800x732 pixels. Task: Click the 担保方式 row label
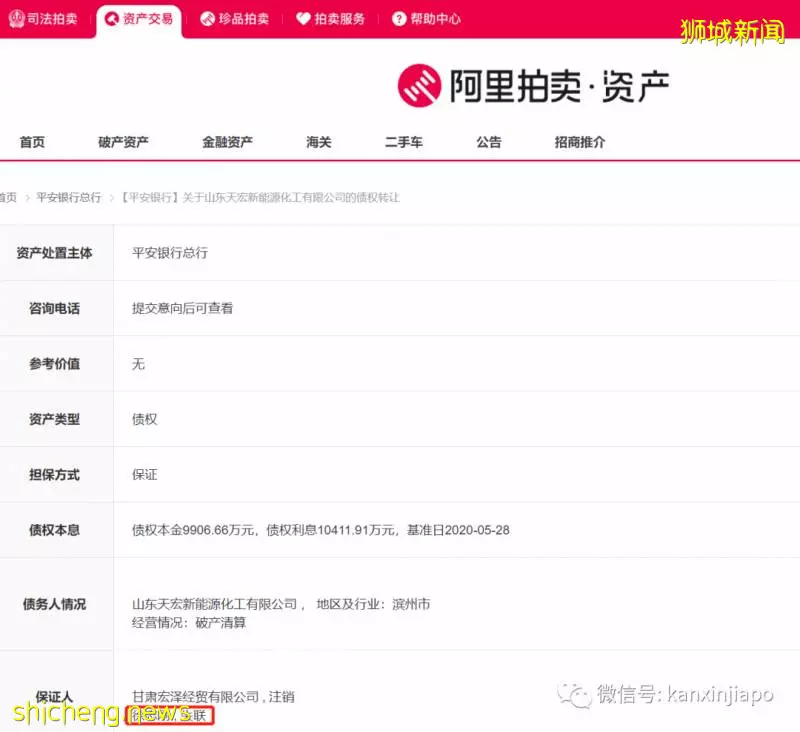coord(54,475)
